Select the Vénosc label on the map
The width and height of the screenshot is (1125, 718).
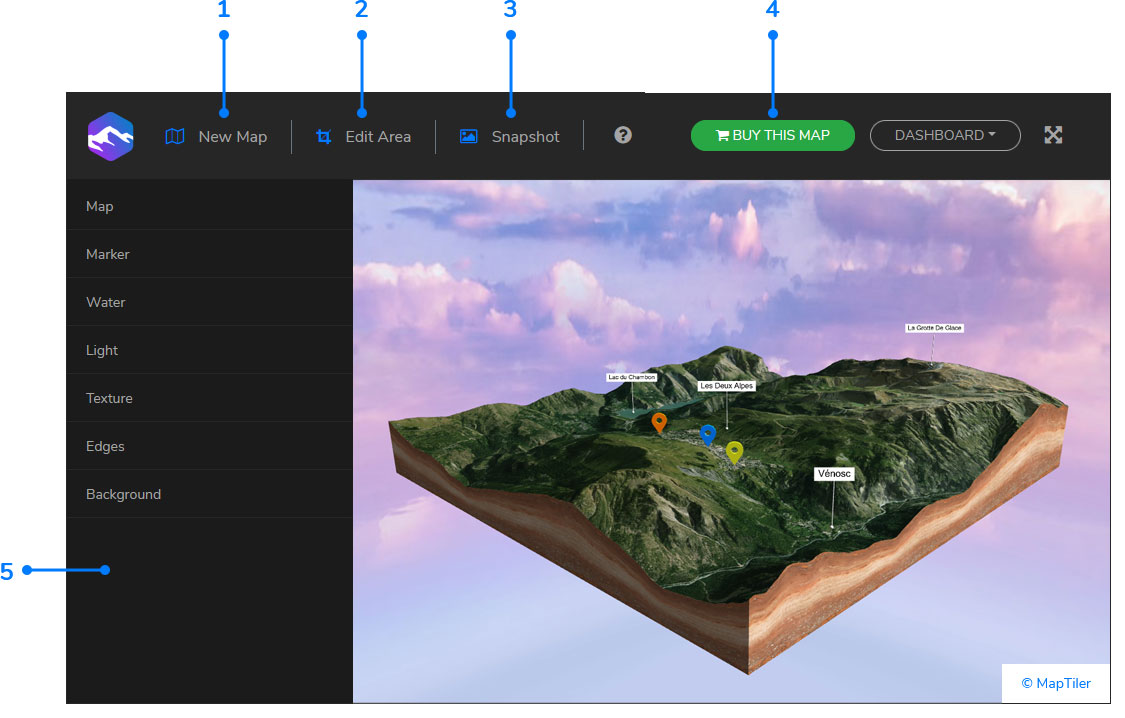click(833, 473)
